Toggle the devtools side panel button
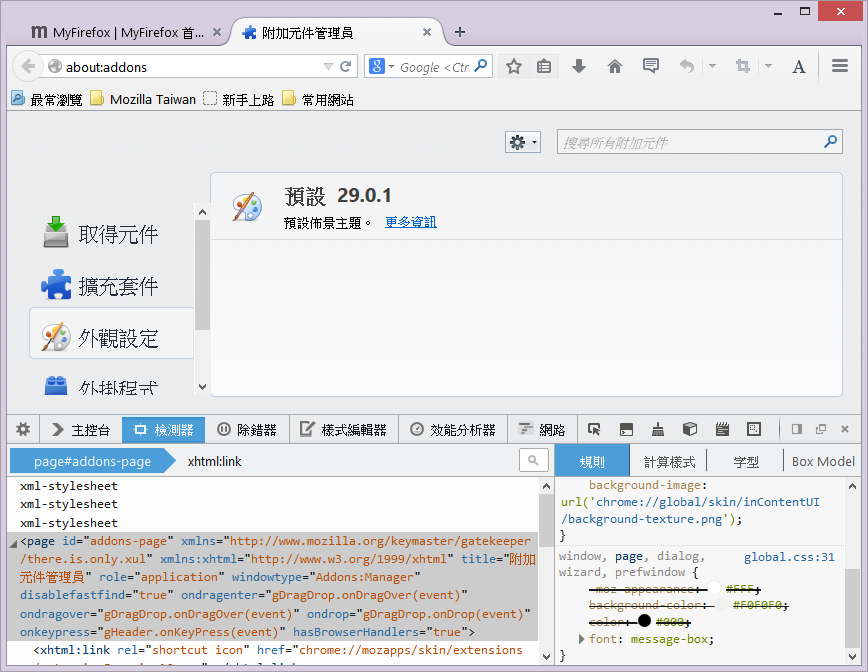Viewport: 868px width, 672px height. point(797,430)
